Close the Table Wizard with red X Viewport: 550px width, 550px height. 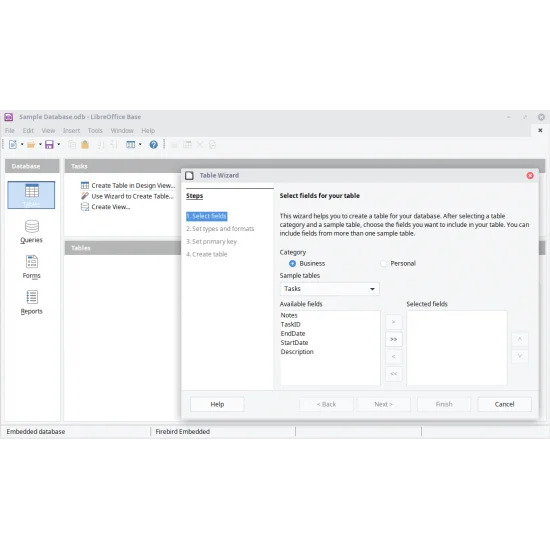click(x=530, y=175)
